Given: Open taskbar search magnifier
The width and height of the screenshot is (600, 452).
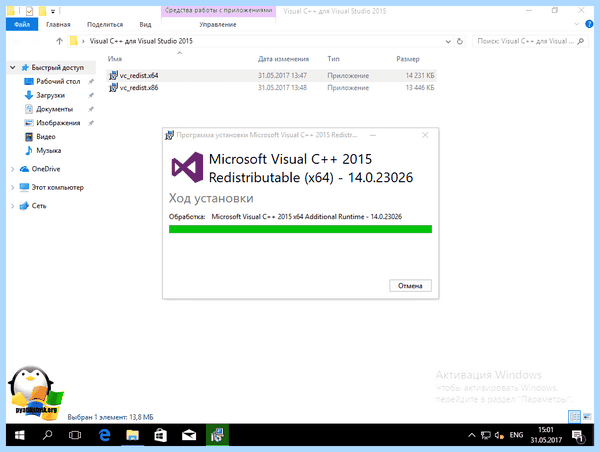Looking at the screenshot, I should (47, 435).
